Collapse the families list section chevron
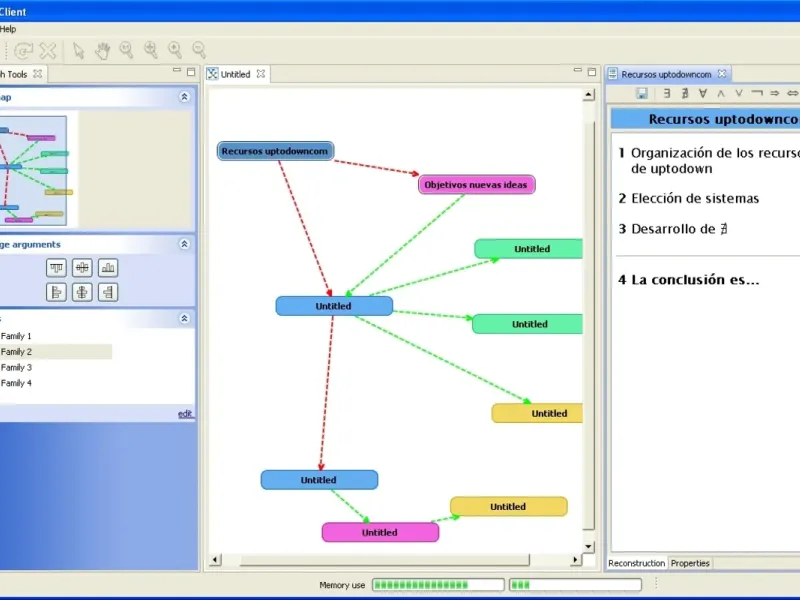Screen dimensions: 800x600 185,319
